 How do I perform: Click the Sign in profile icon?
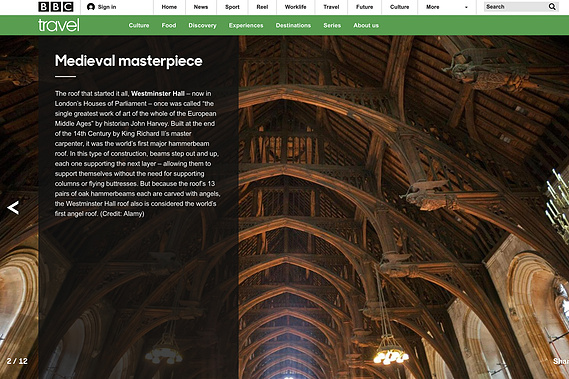tap(91, 7)
